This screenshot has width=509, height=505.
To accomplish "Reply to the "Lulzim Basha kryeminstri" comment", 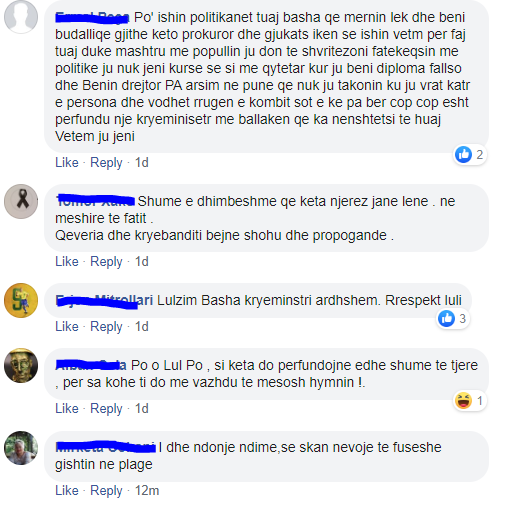I will (106, 326).
